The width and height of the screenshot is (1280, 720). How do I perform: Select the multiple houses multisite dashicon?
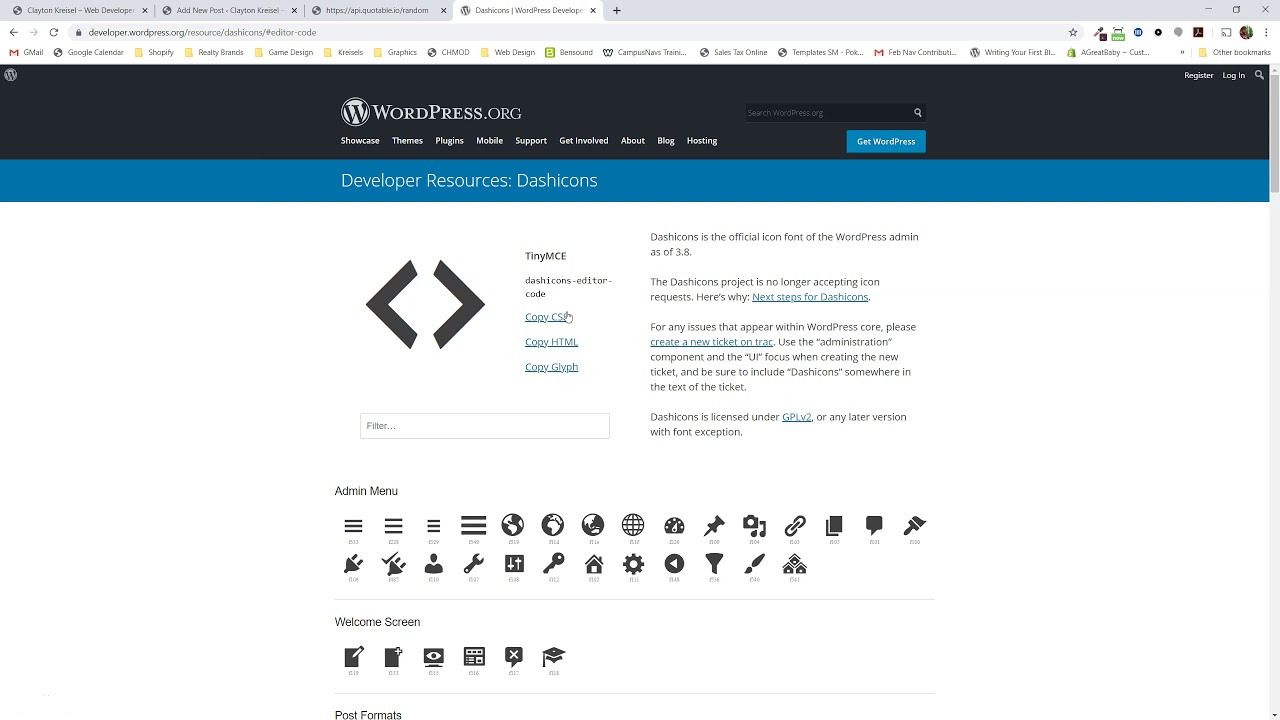point(795,564)
